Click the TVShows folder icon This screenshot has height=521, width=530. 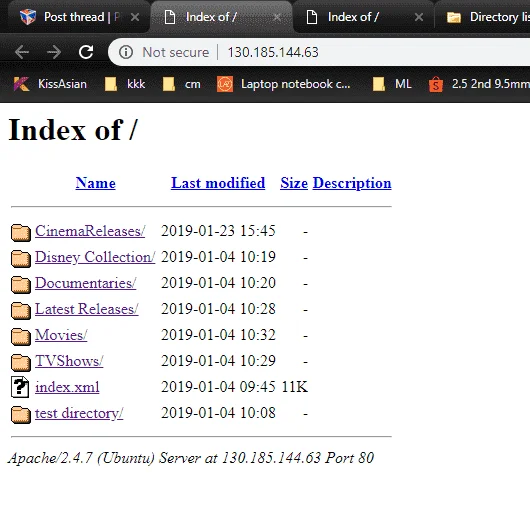tap(21, 363)
